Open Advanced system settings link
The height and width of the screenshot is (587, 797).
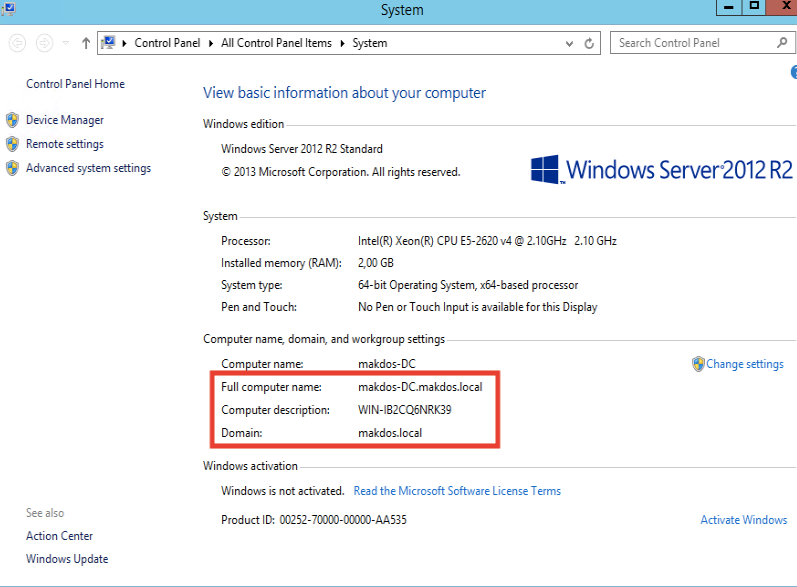[88, 168]
